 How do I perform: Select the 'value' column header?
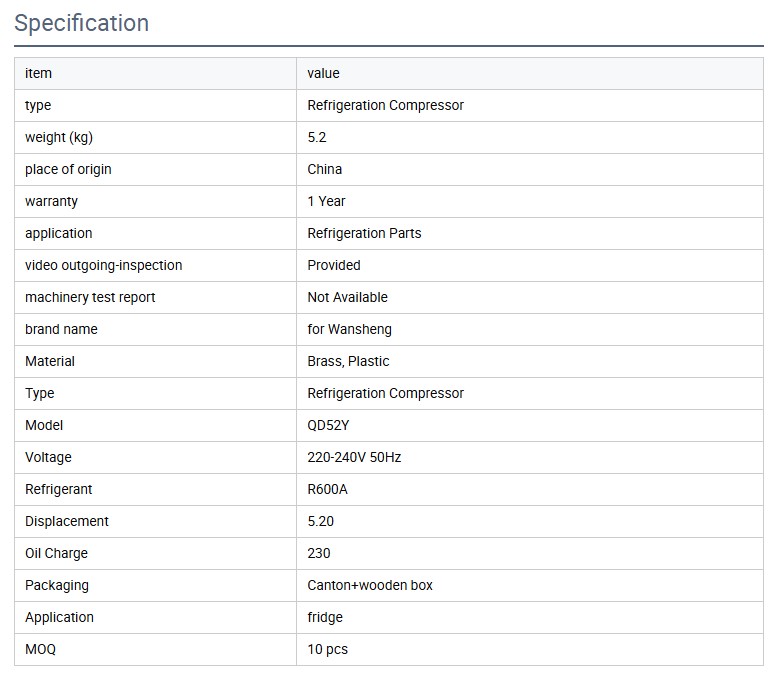323,73
